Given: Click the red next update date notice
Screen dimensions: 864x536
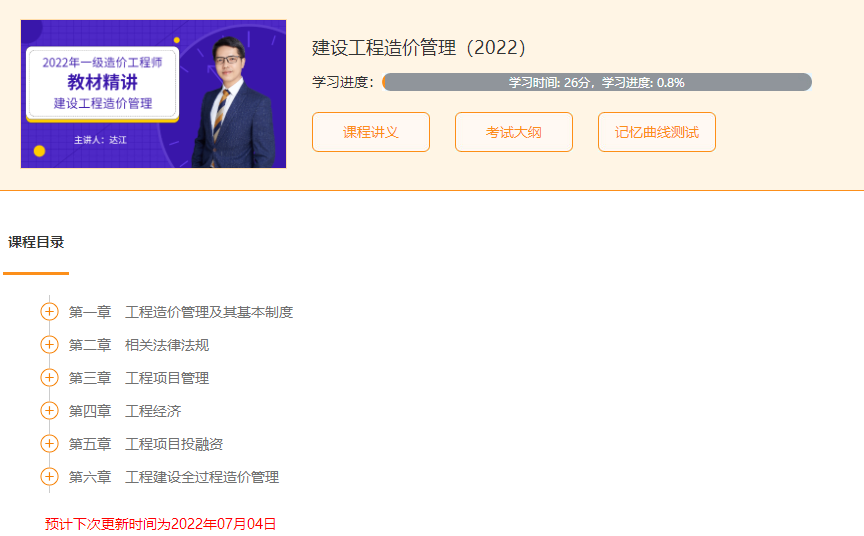Looking at the screenshot, I should coord(160,523).
